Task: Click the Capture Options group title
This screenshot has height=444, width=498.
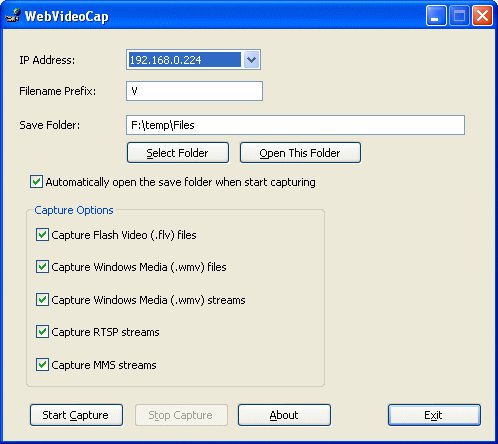Action: (74, 210)
